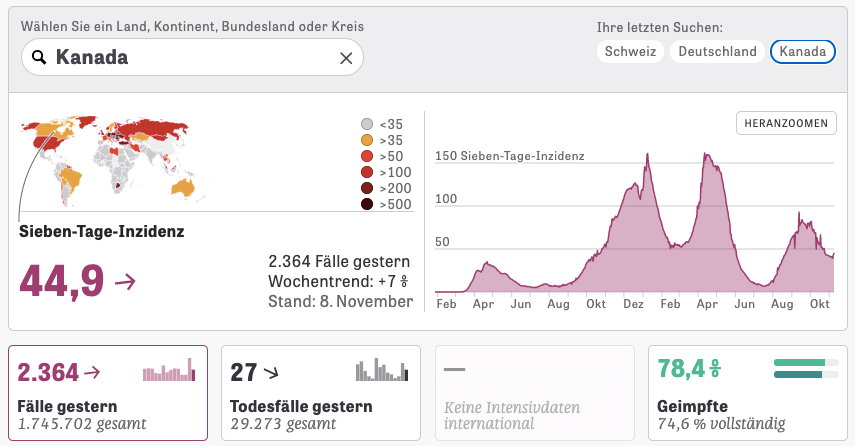Viewport: 855px width, 446px height.
Task: Click the grey <35 legend swatch
Action: coord(367,124)
